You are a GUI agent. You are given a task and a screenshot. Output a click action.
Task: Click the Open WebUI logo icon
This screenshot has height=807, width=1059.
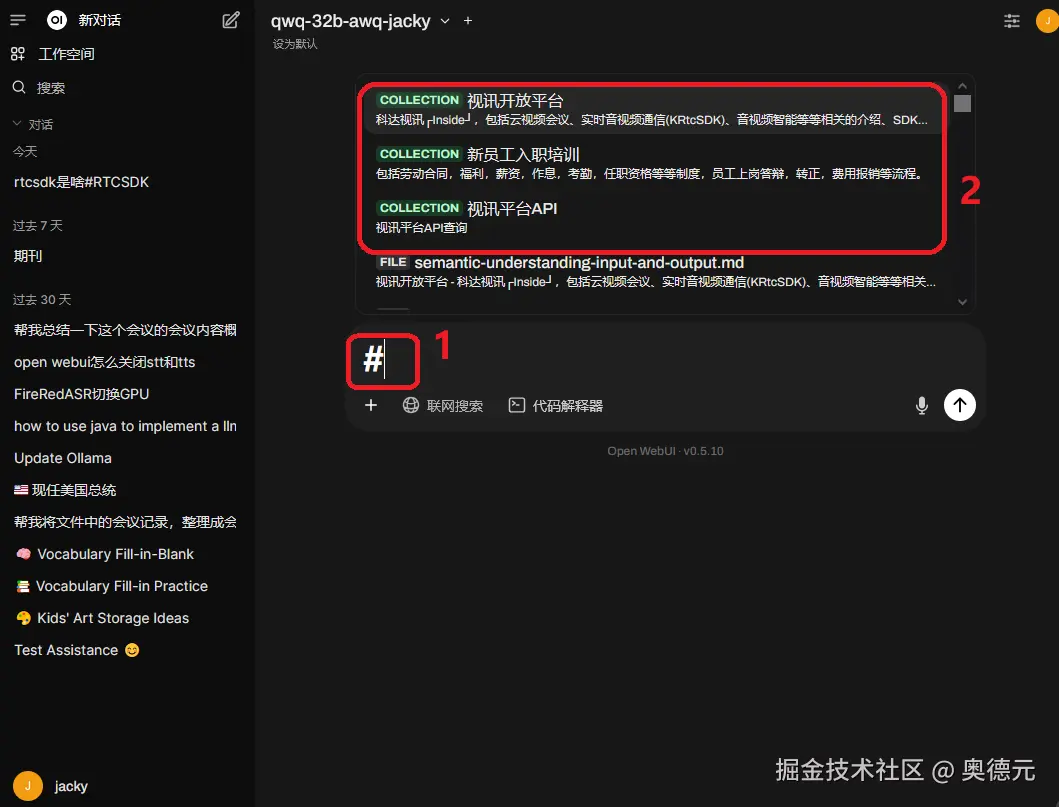[x=57, y=20]
